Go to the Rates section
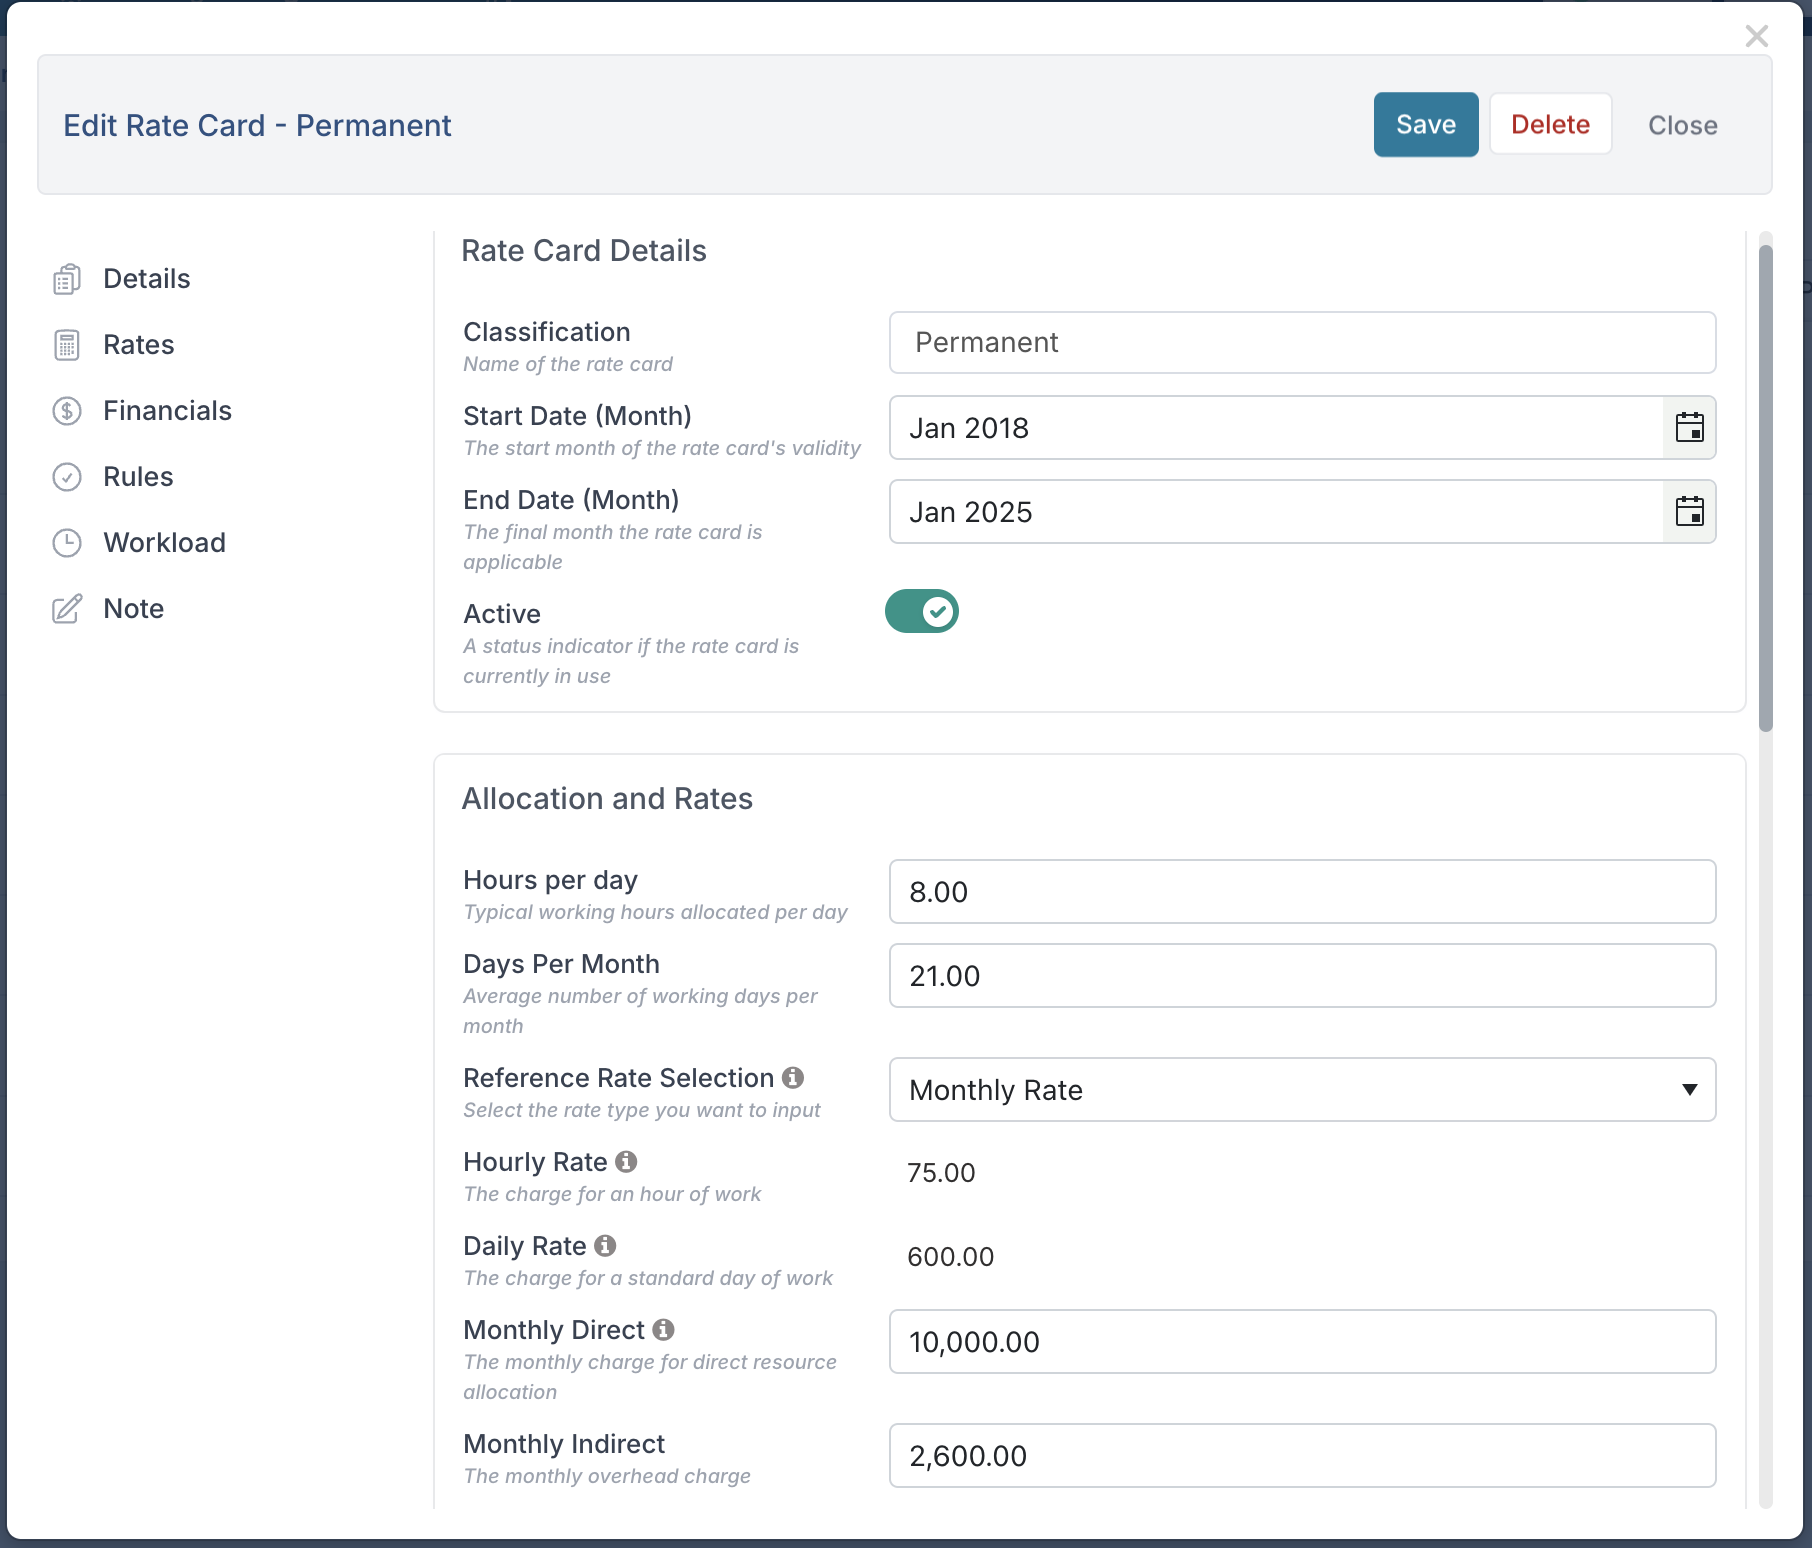1812x1548 pixels. click(x=139, y=345)
